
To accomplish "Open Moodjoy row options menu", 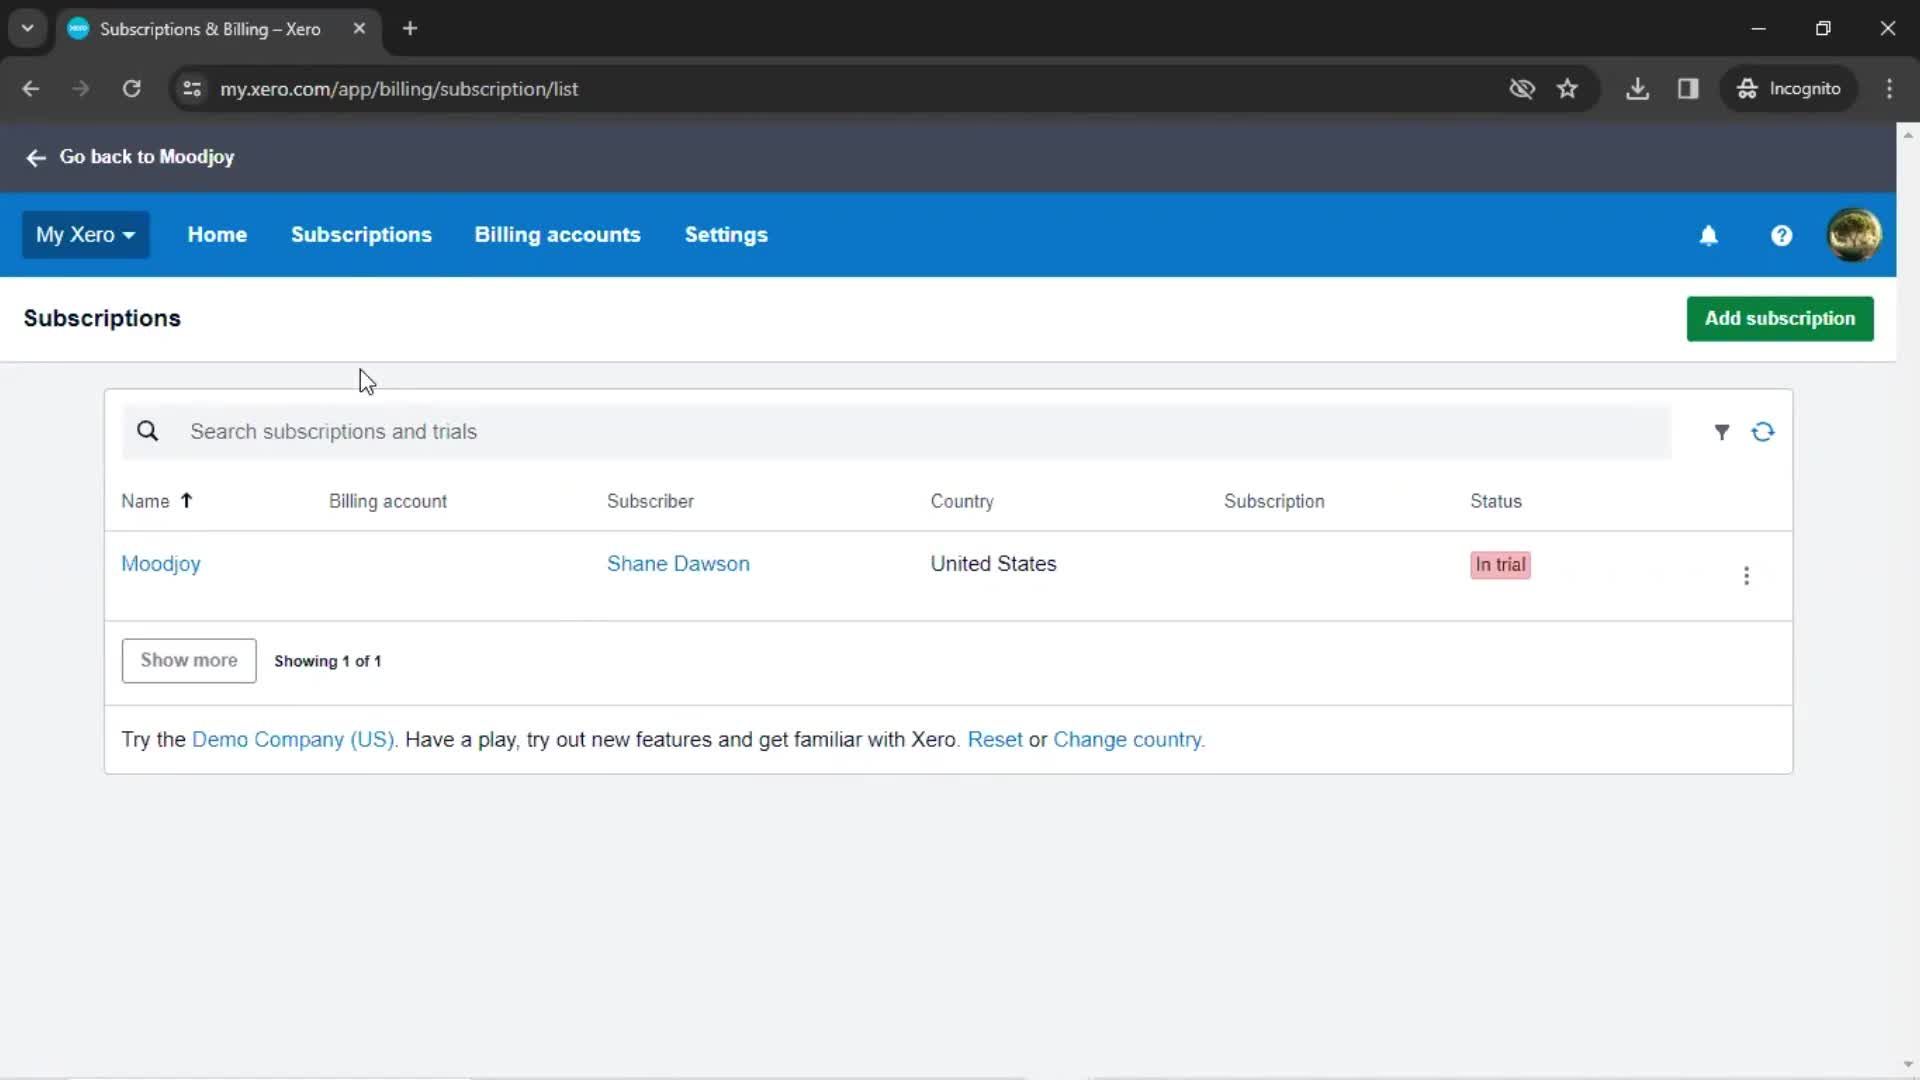I will click(x=1746, y=576).
